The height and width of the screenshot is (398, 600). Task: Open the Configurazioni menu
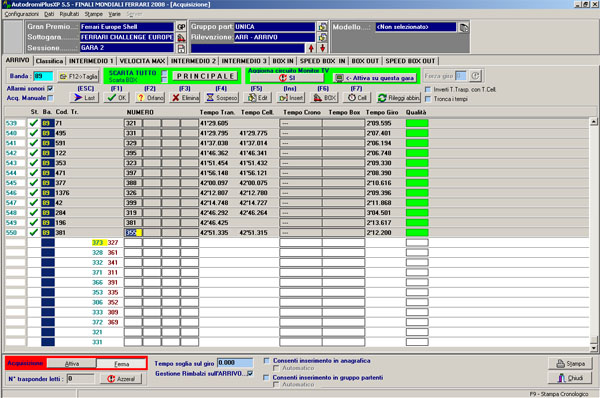[21, 14]
